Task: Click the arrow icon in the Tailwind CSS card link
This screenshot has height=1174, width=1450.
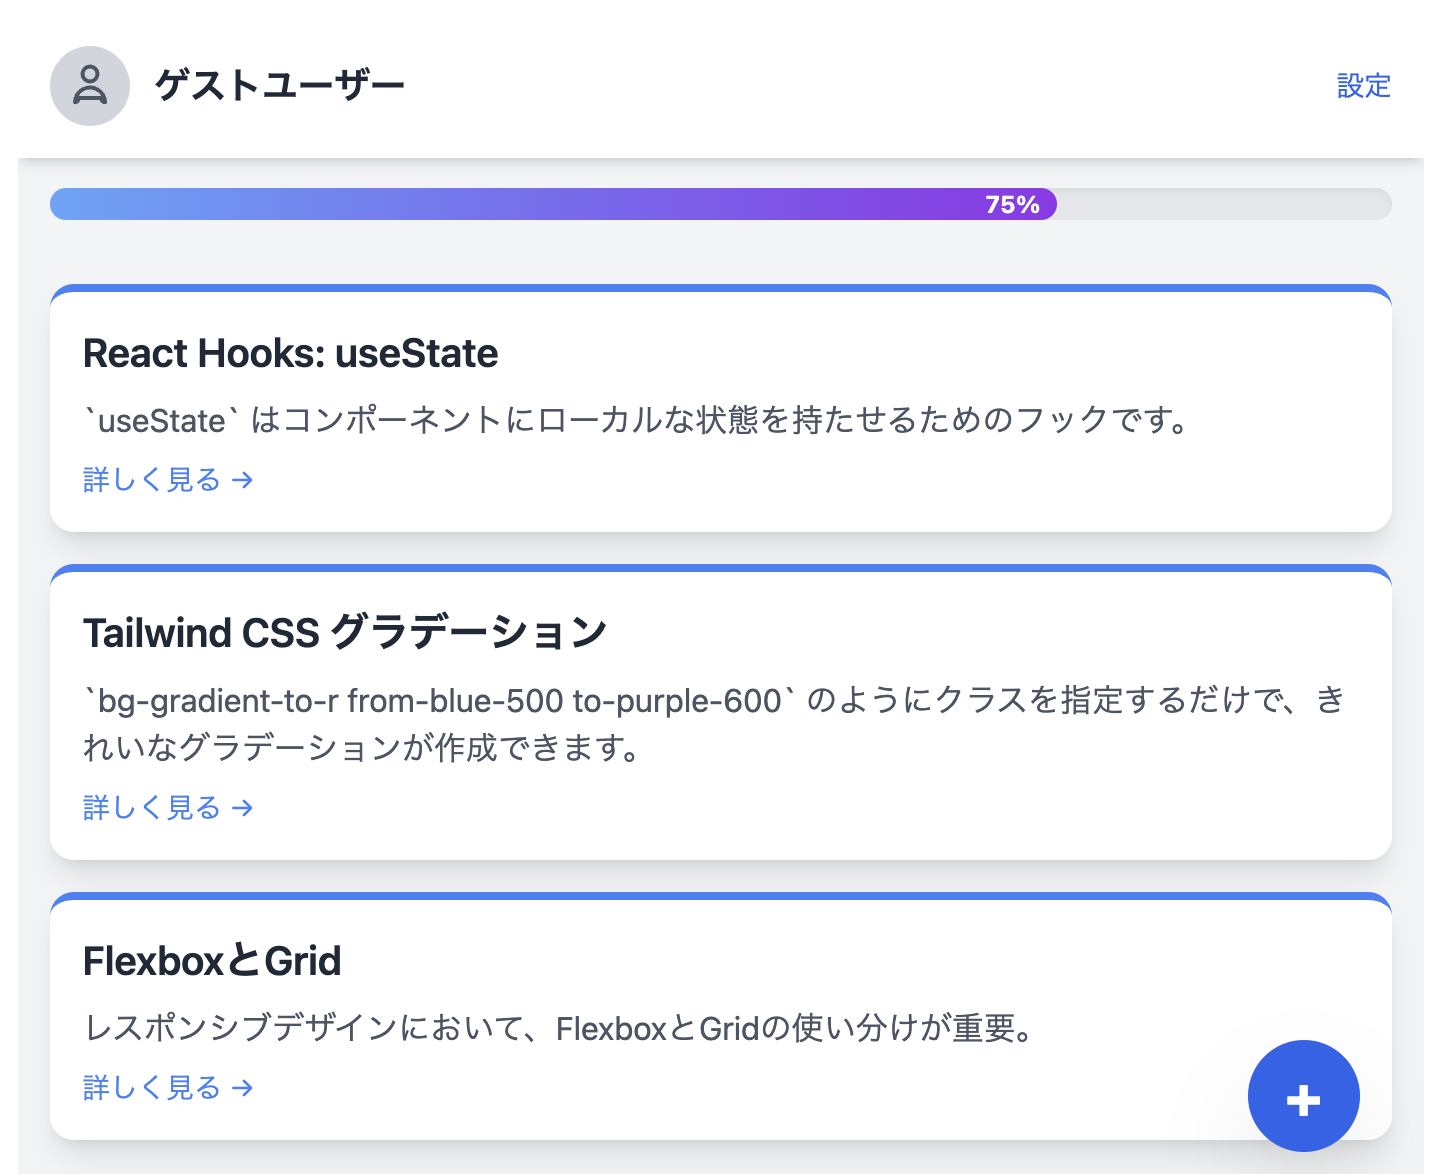Action: [x=242, y=808]
